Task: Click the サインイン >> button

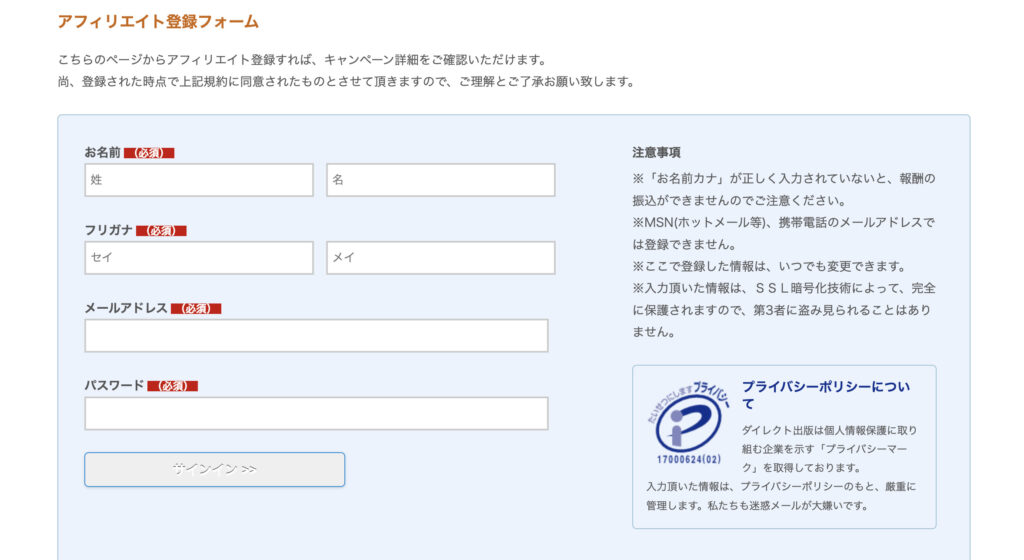Action: pyautogui.click(x=214, y=469)
